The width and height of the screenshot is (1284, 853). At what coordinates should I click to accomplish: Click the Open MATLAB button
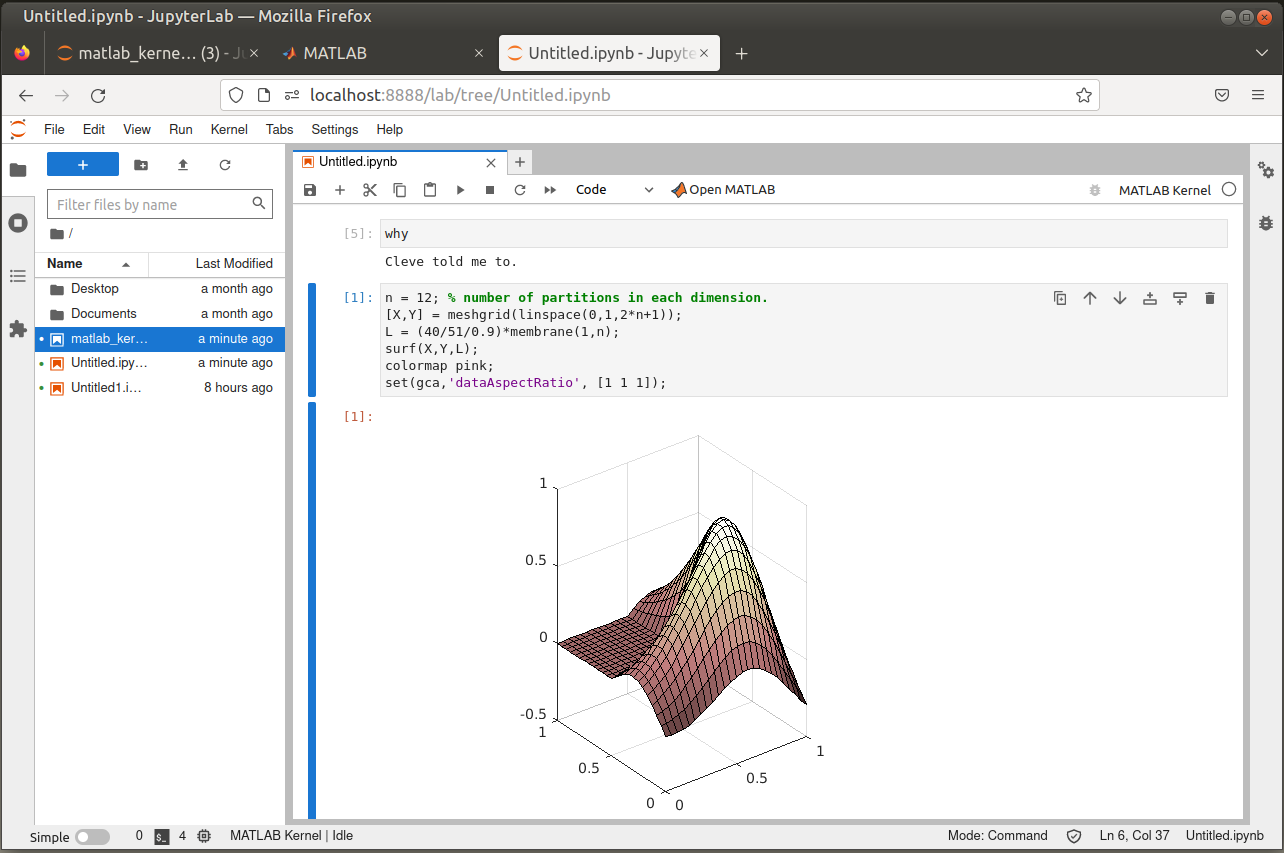click(723, 190)
